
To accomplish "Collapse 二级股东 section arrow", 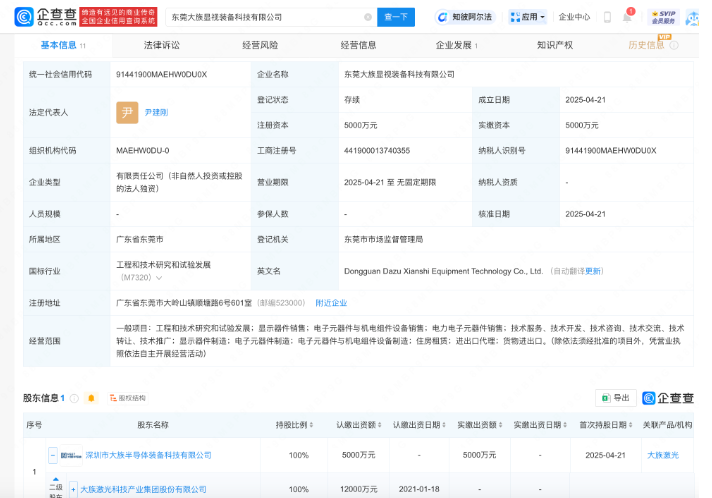I will pos(56,479).
